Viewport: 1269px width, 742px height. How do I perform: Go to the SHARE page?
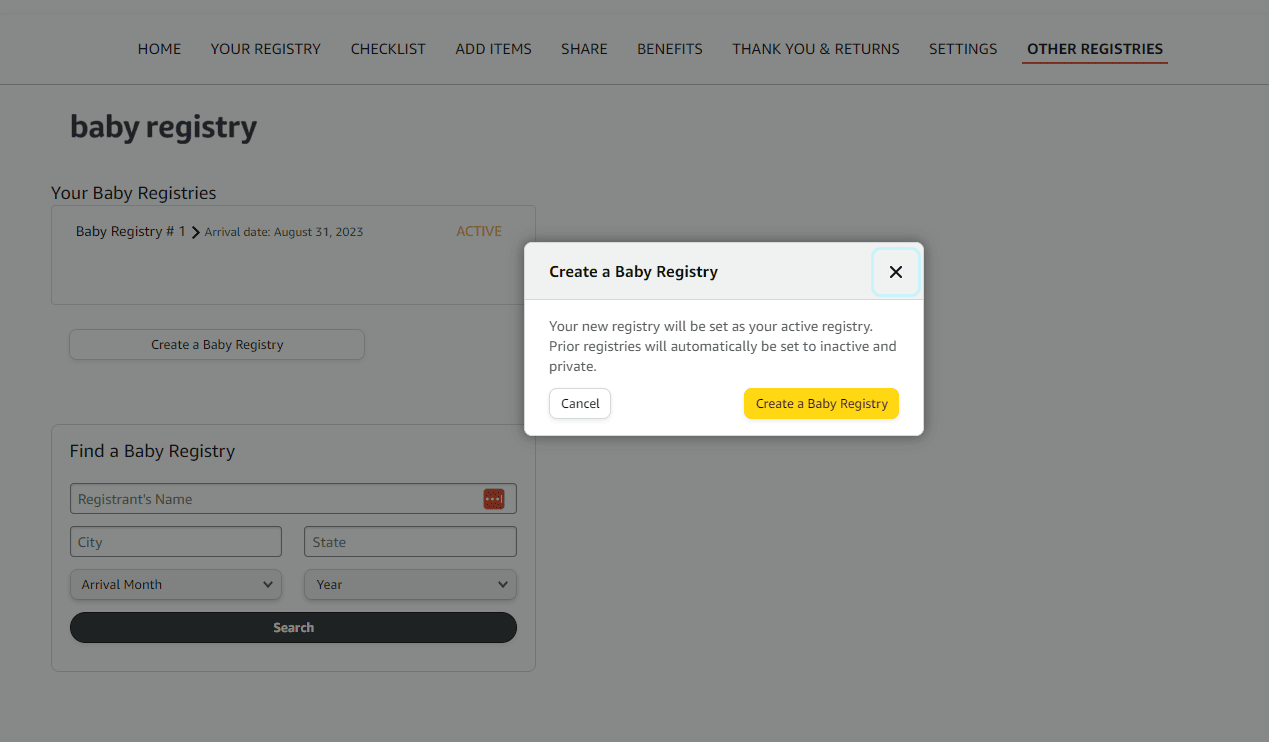pos(584,48)
